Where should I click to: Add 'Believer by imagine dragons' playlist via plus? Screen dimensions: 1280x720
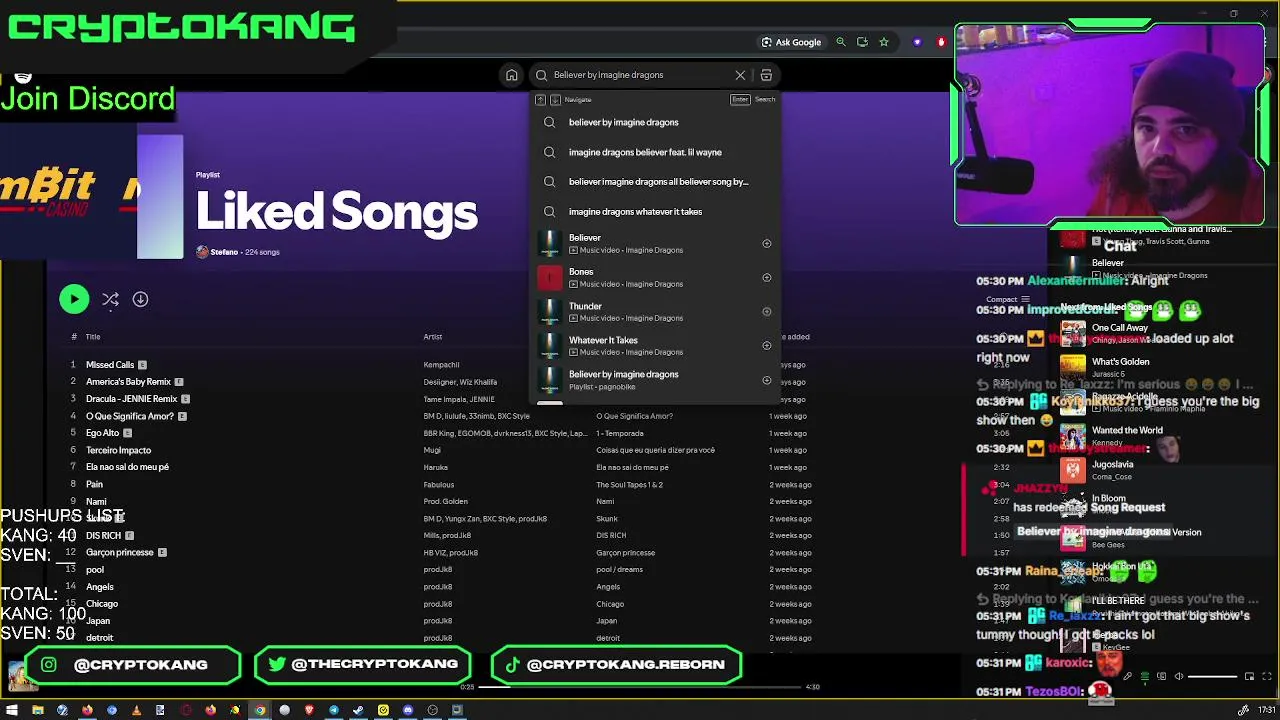point(767,380)
